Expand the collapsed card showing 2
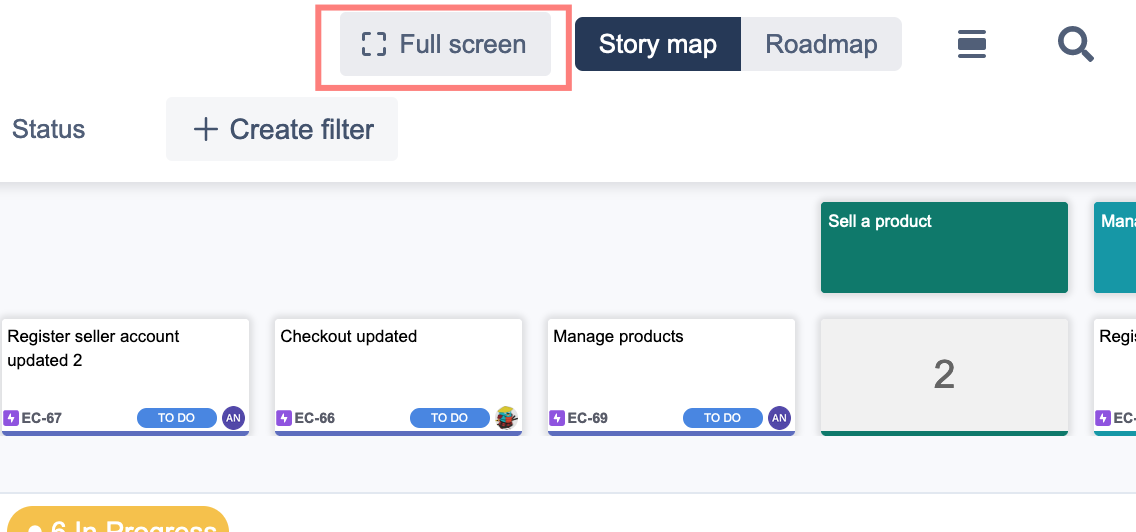 coord(944,374)
